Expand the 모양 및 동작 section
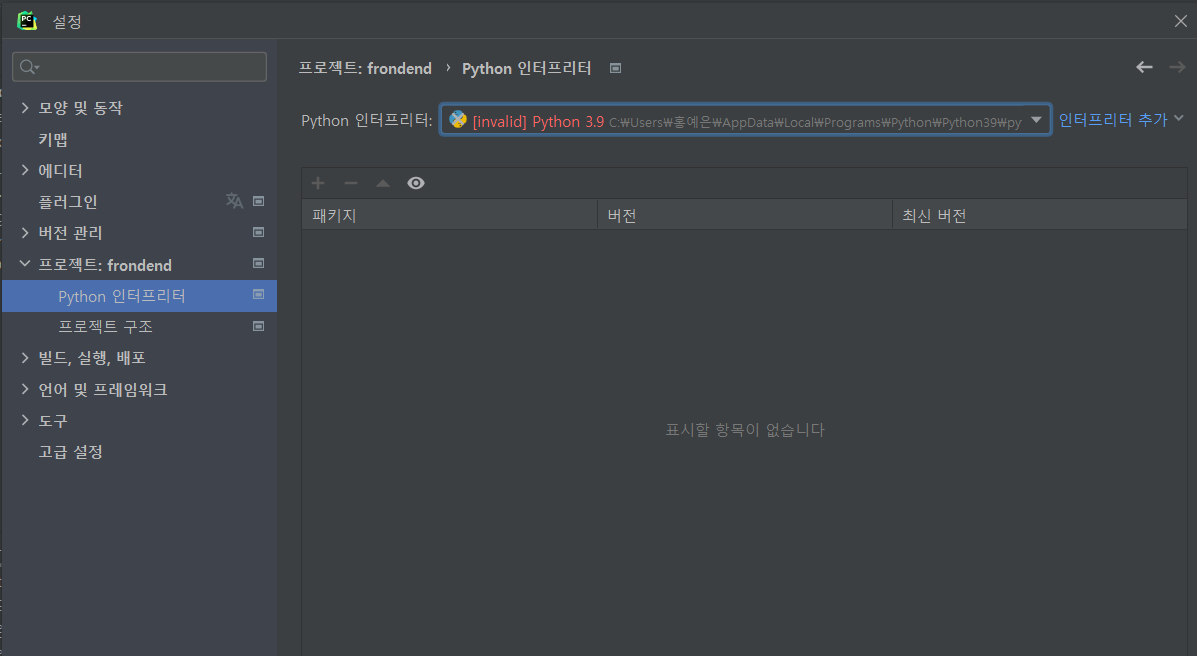The width and height of the screenshot is (1197, 656). click(x=25, y=108)
